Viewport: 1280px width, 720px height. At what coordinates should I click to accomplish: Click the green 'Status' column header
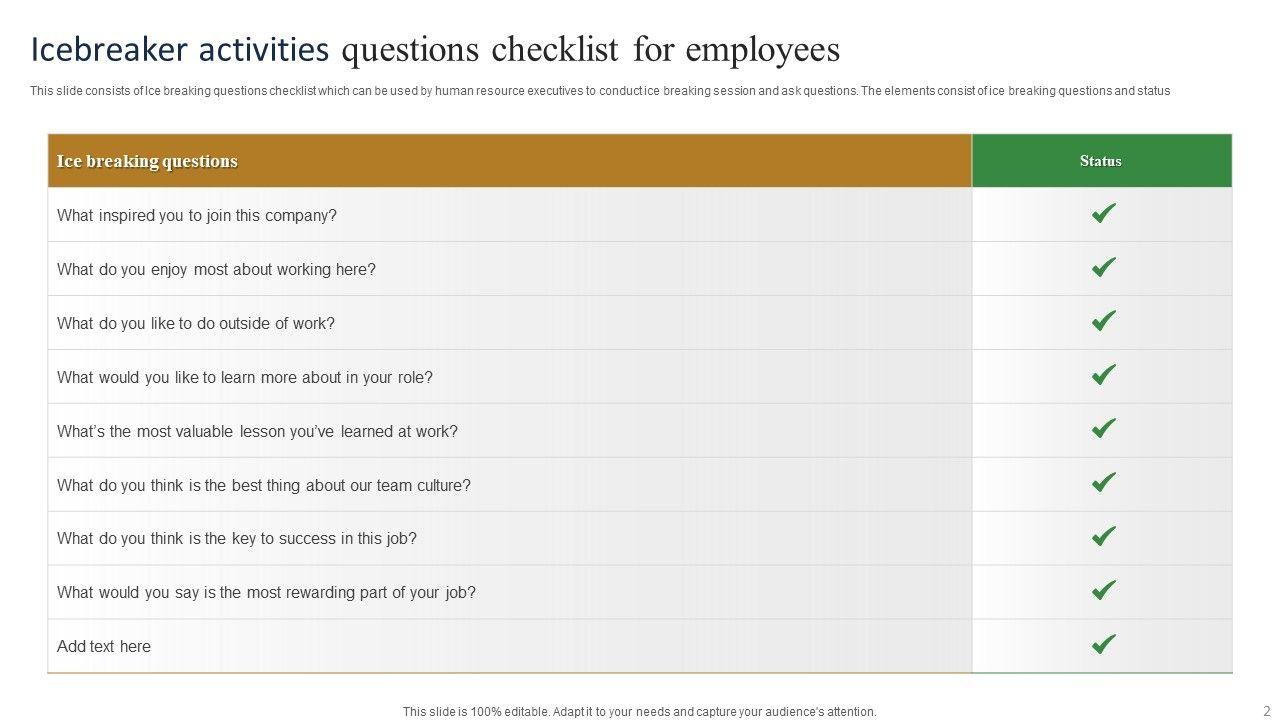(1100, 161)
